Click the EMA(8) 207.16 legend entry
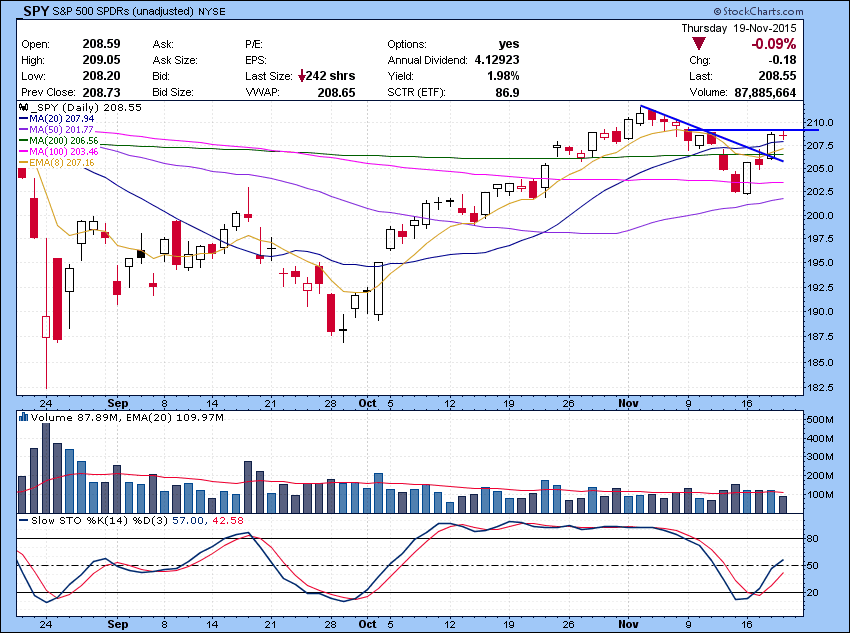850x633 pixels. click(x=56, y=163)
